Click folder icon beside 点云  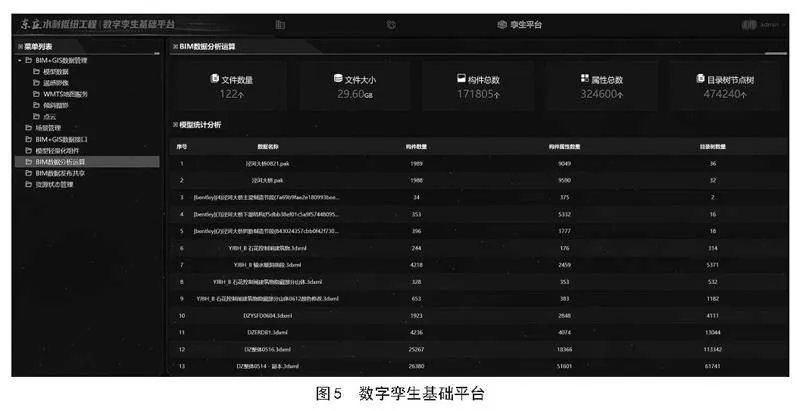36,116
